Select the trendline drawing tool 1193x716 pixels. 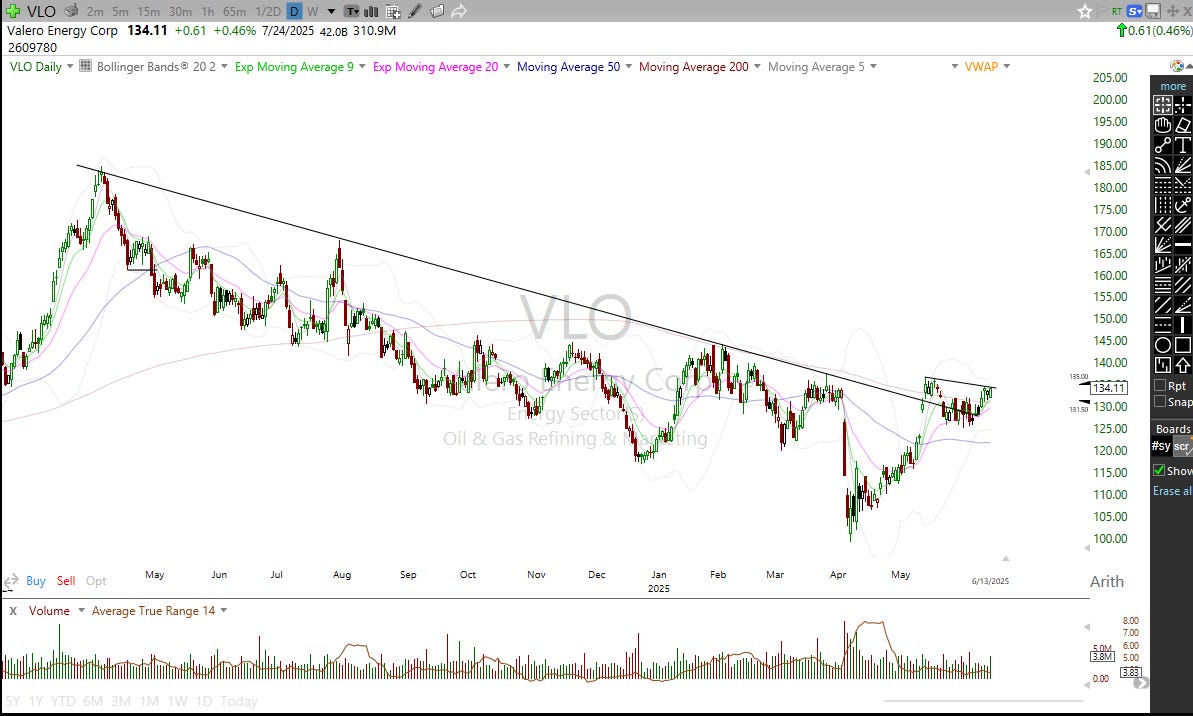[1163, 145]
